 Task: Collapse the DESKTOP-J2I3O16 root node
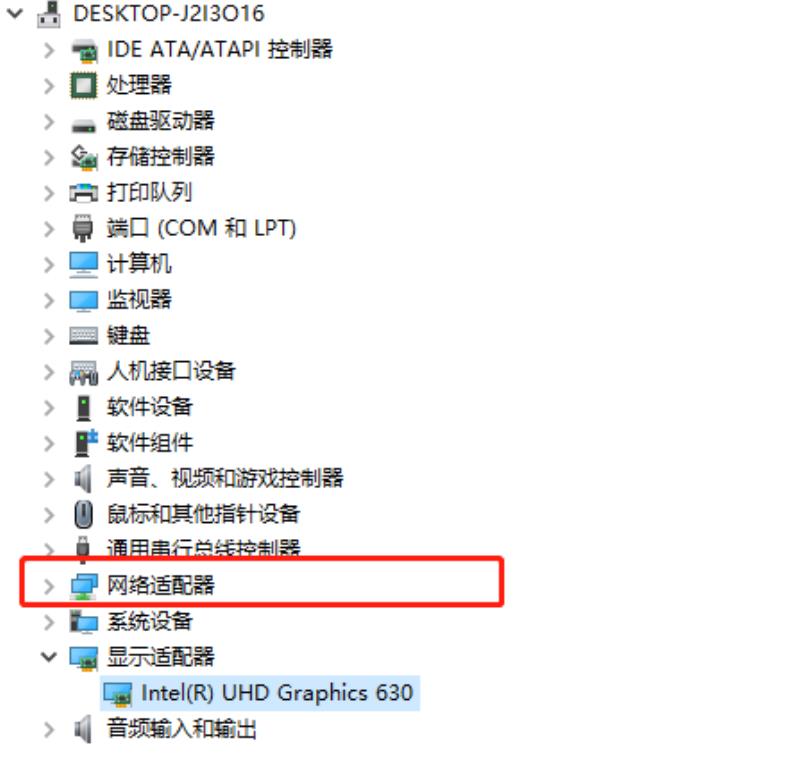pyautogui.click(x=15, y=14)
